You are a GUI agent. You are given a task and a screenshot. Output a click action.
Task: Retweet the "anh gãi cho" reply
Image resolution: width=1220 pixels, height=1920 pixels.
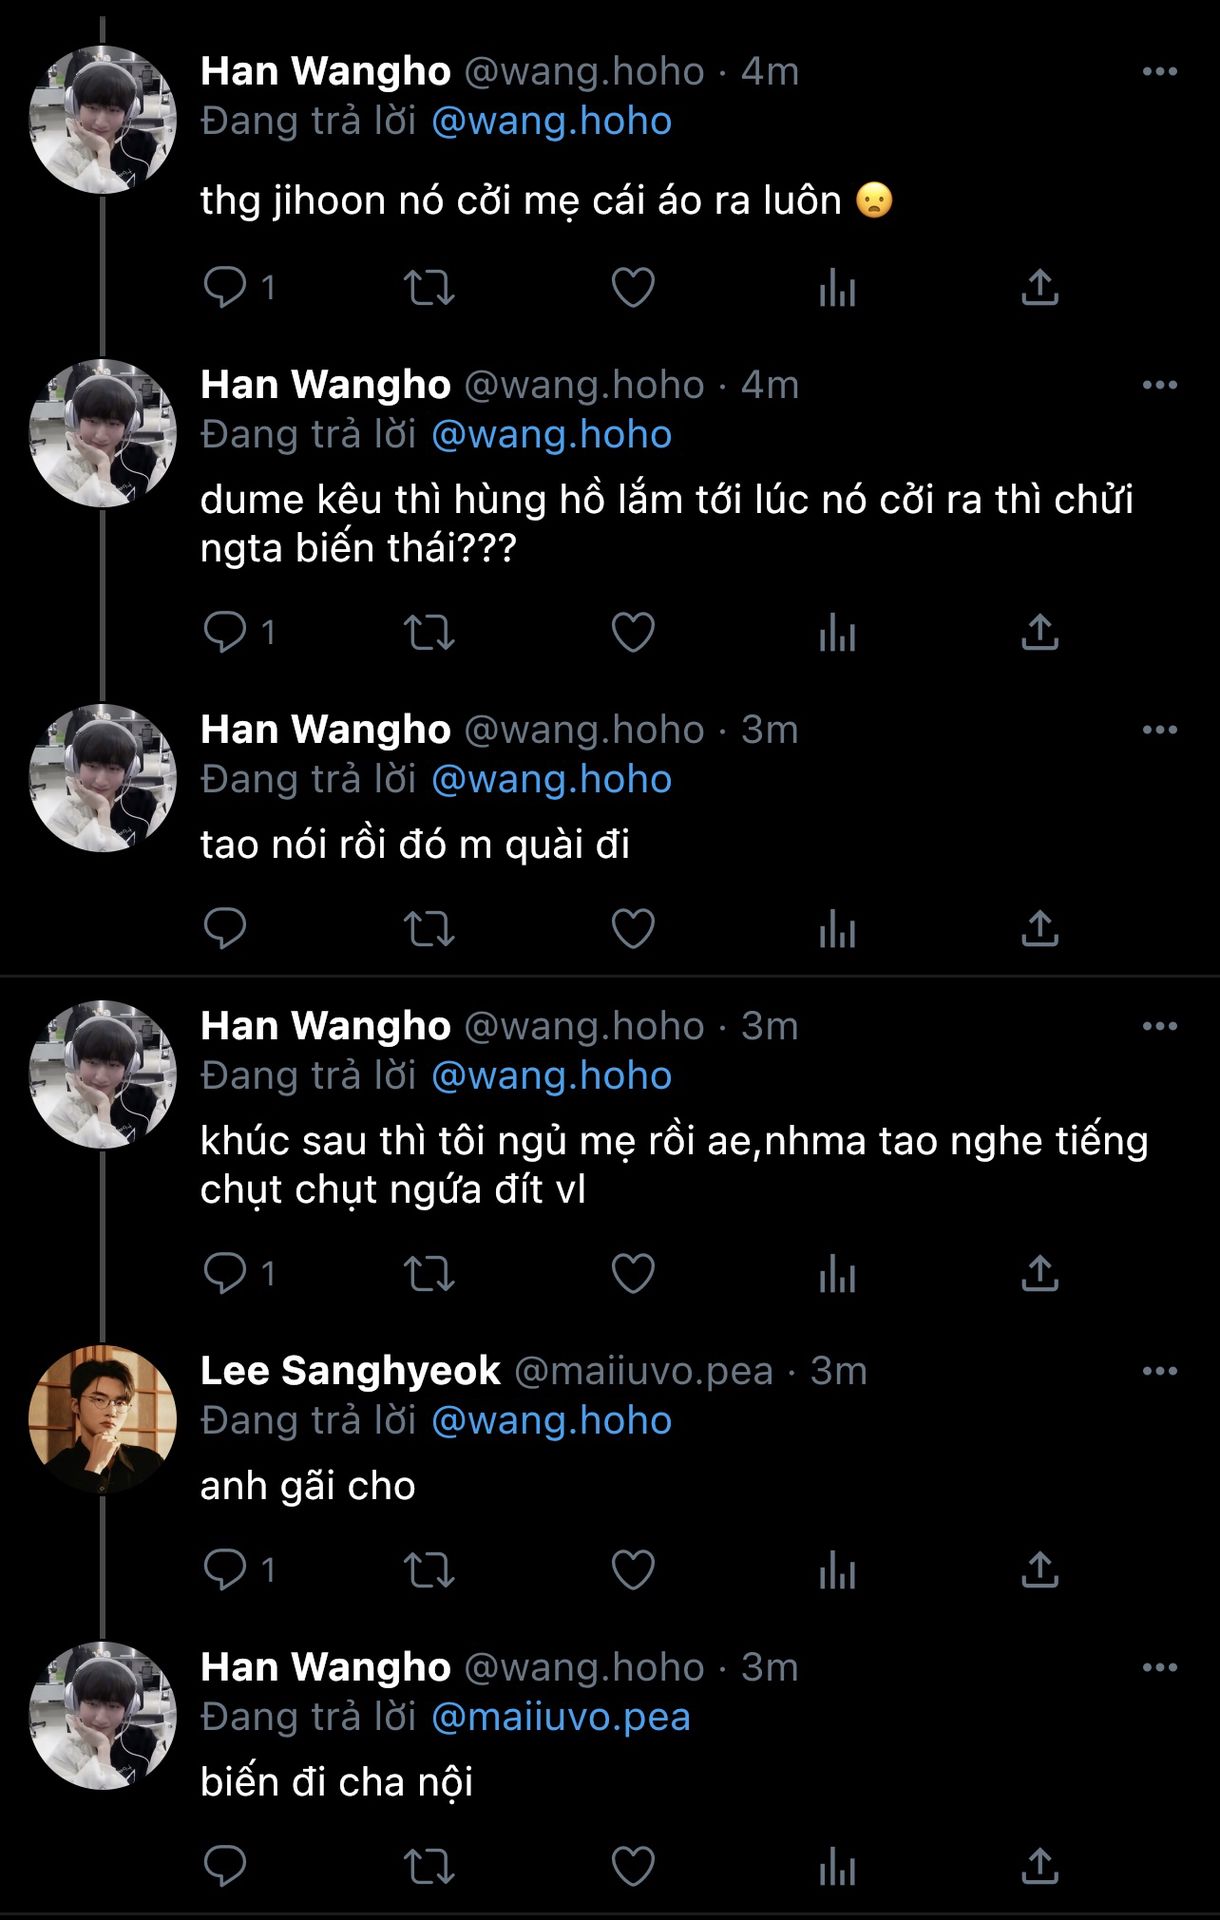(x=429, y=1570)
